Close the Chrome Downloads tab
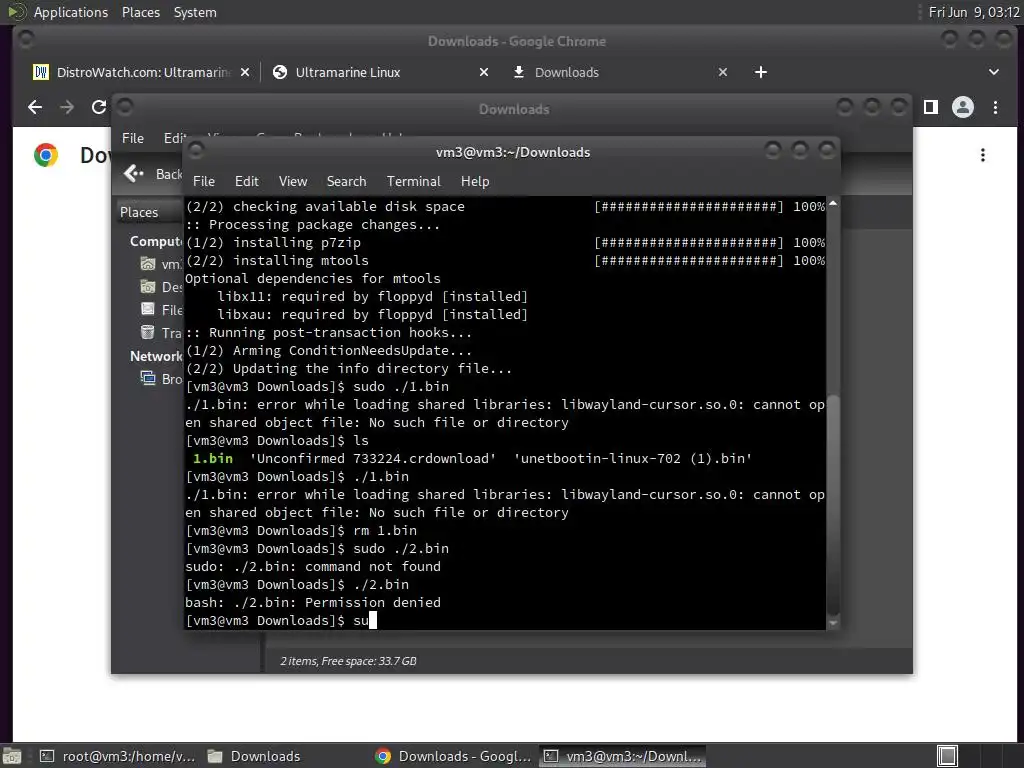Viewport: 1024px width, 768px height. pos(723,72)
